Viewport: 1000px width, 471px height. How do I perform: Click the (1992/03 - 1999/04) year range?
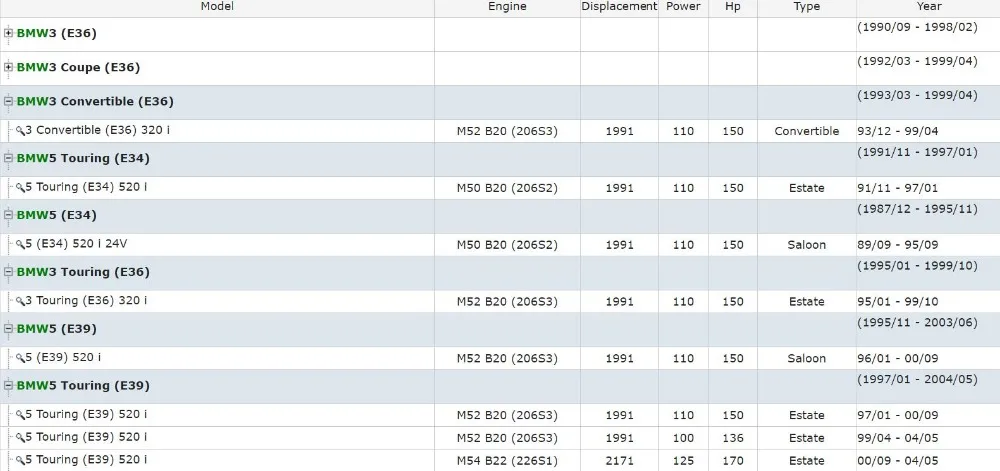point(918,61)
